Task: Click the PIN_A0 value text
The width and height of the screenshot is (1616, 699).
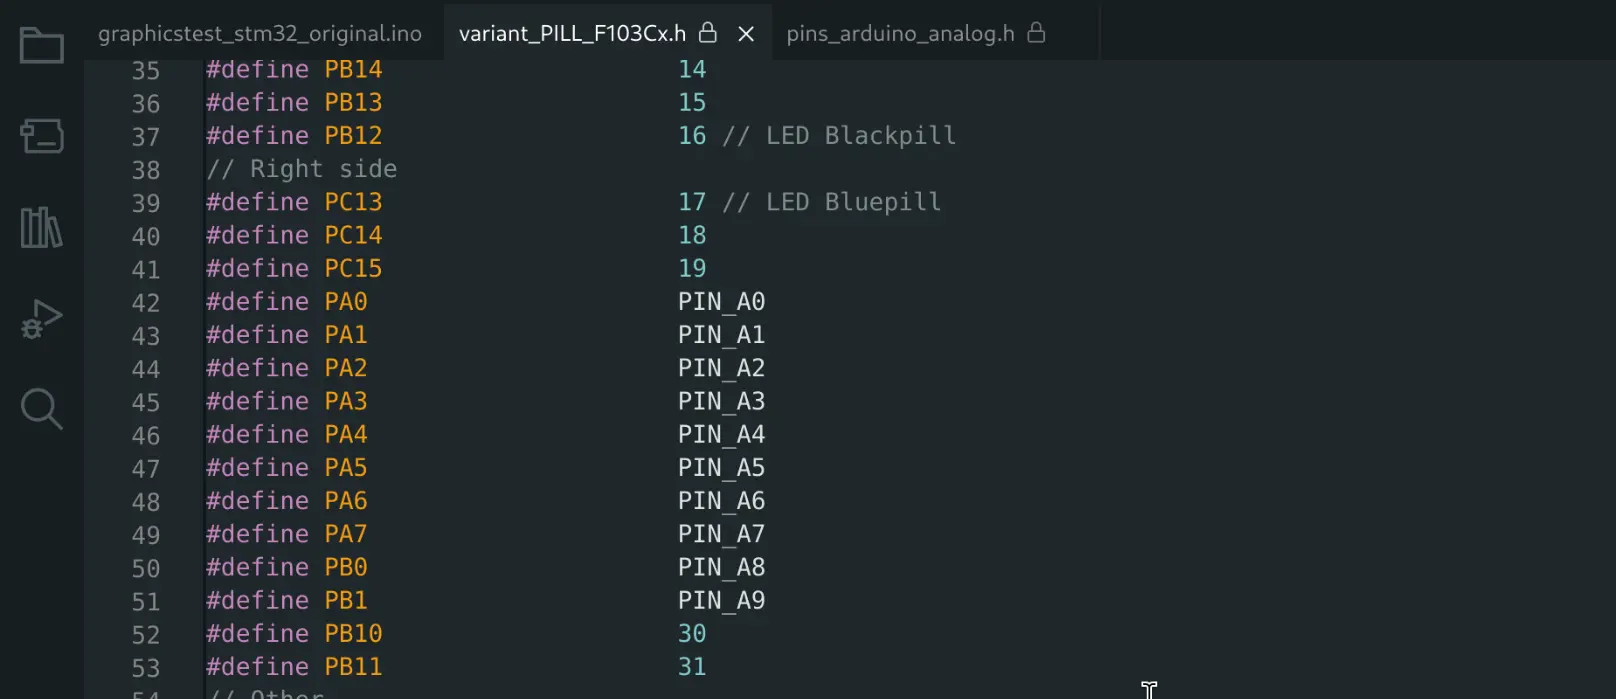Action: pyautogui.click(x=721, y=302)
